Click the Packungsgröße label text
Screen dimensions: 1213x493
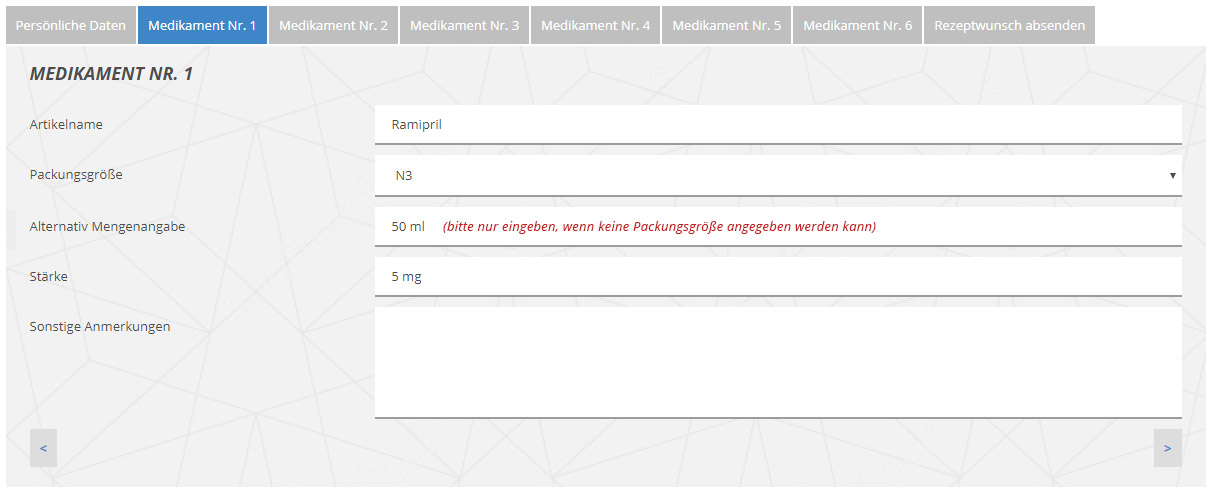click(76, 175)
